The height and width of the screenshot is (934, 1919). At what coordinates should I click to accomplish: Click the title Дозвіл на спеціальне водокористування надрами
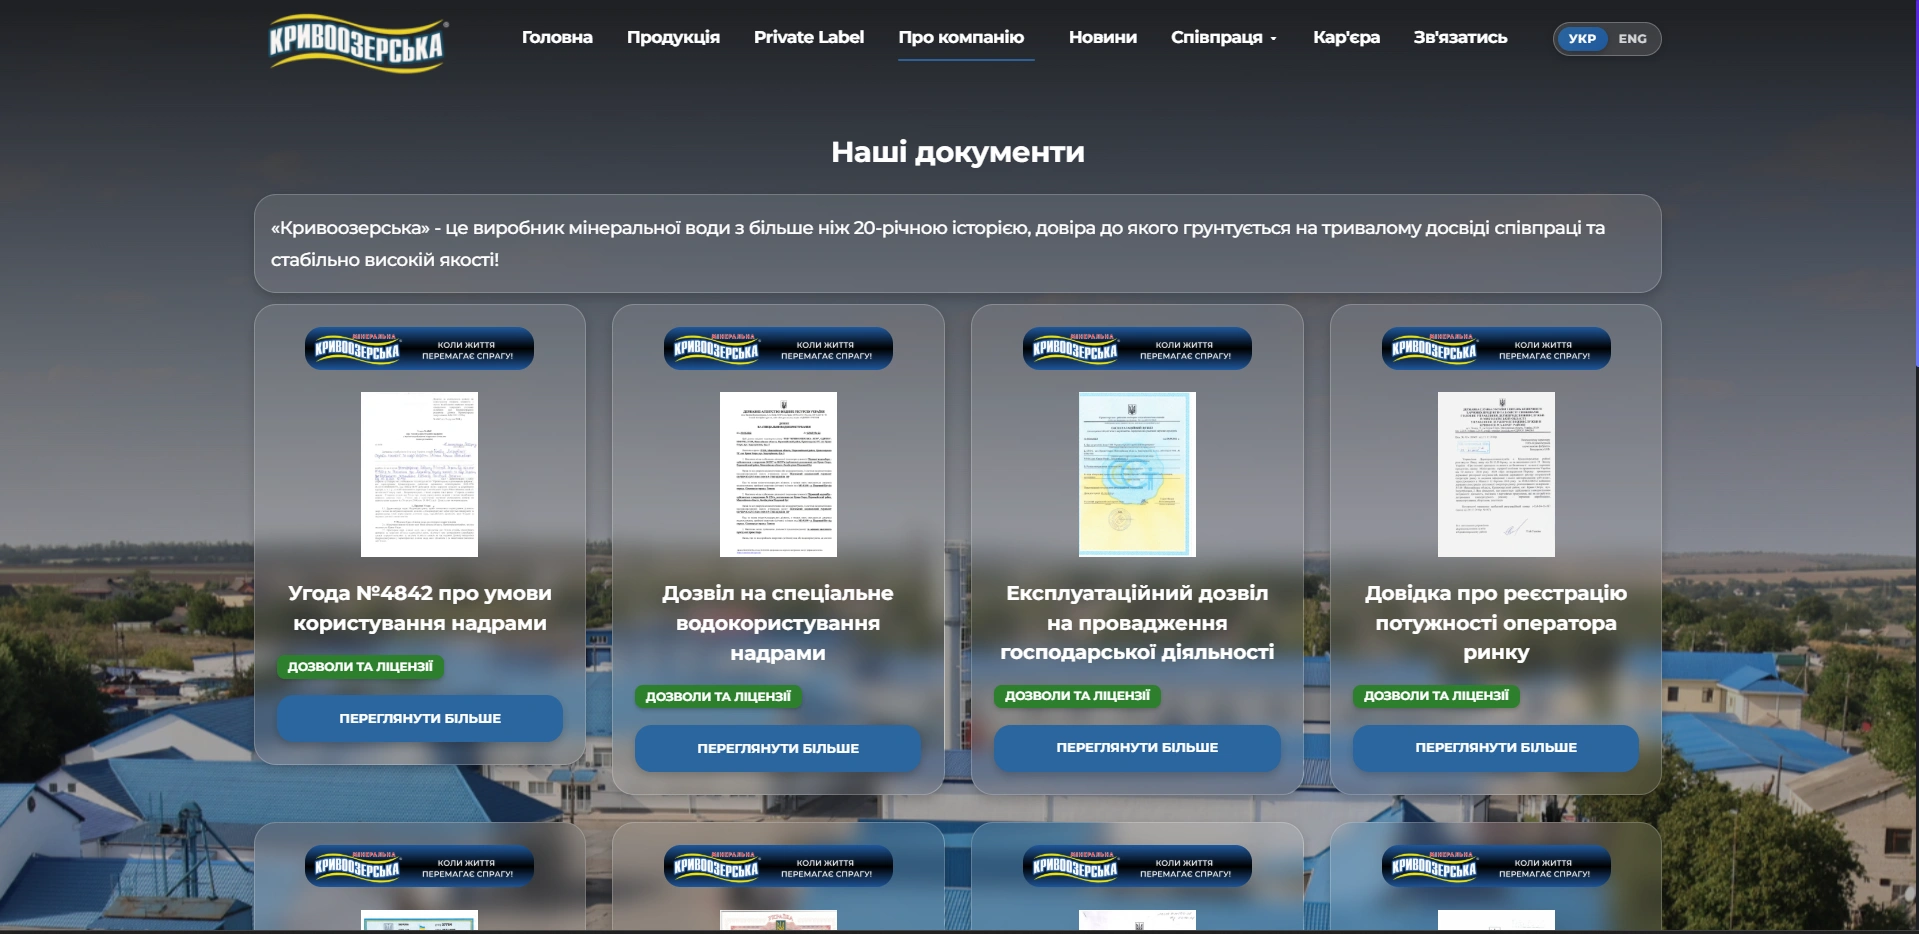pos(778,623)
